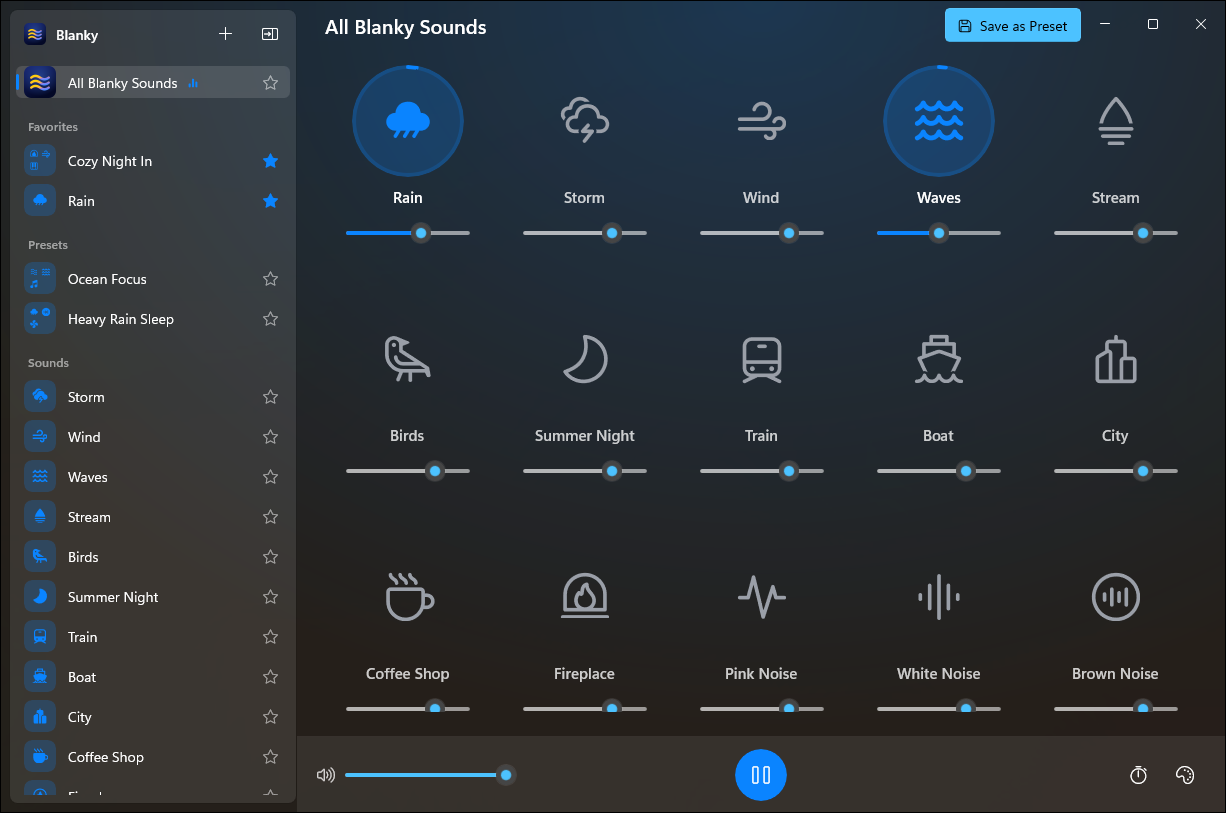Image resolution: width=1226 pixels, height=813 pixels.
Task: Activate the Pink Noise icon in grid
Action: (x=761, y=597)
